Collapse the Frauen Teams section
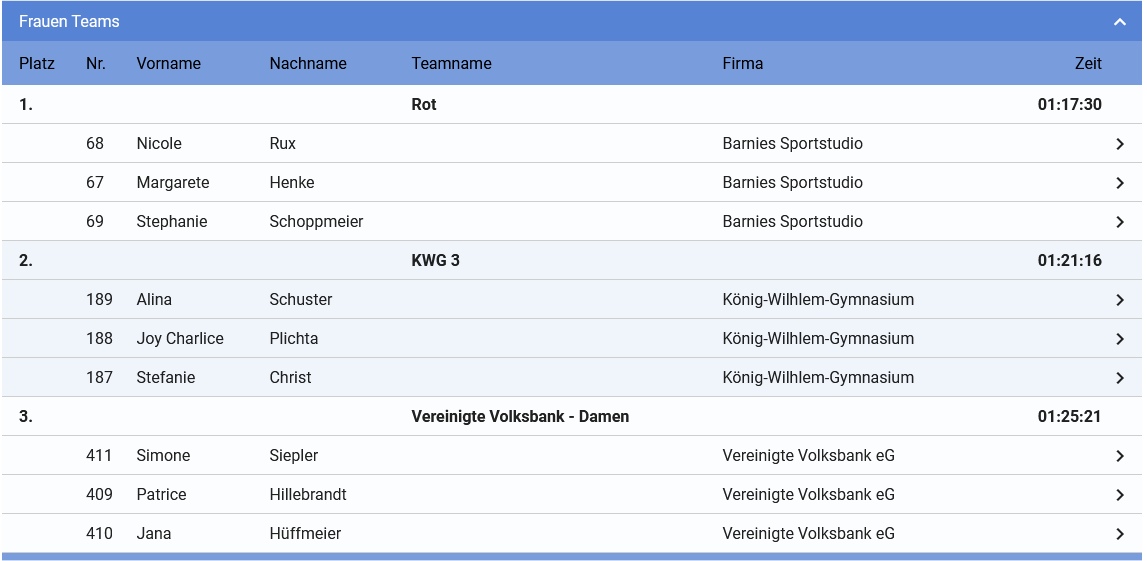Viewport: 1147px width, 561px height. pos(1119,22)
